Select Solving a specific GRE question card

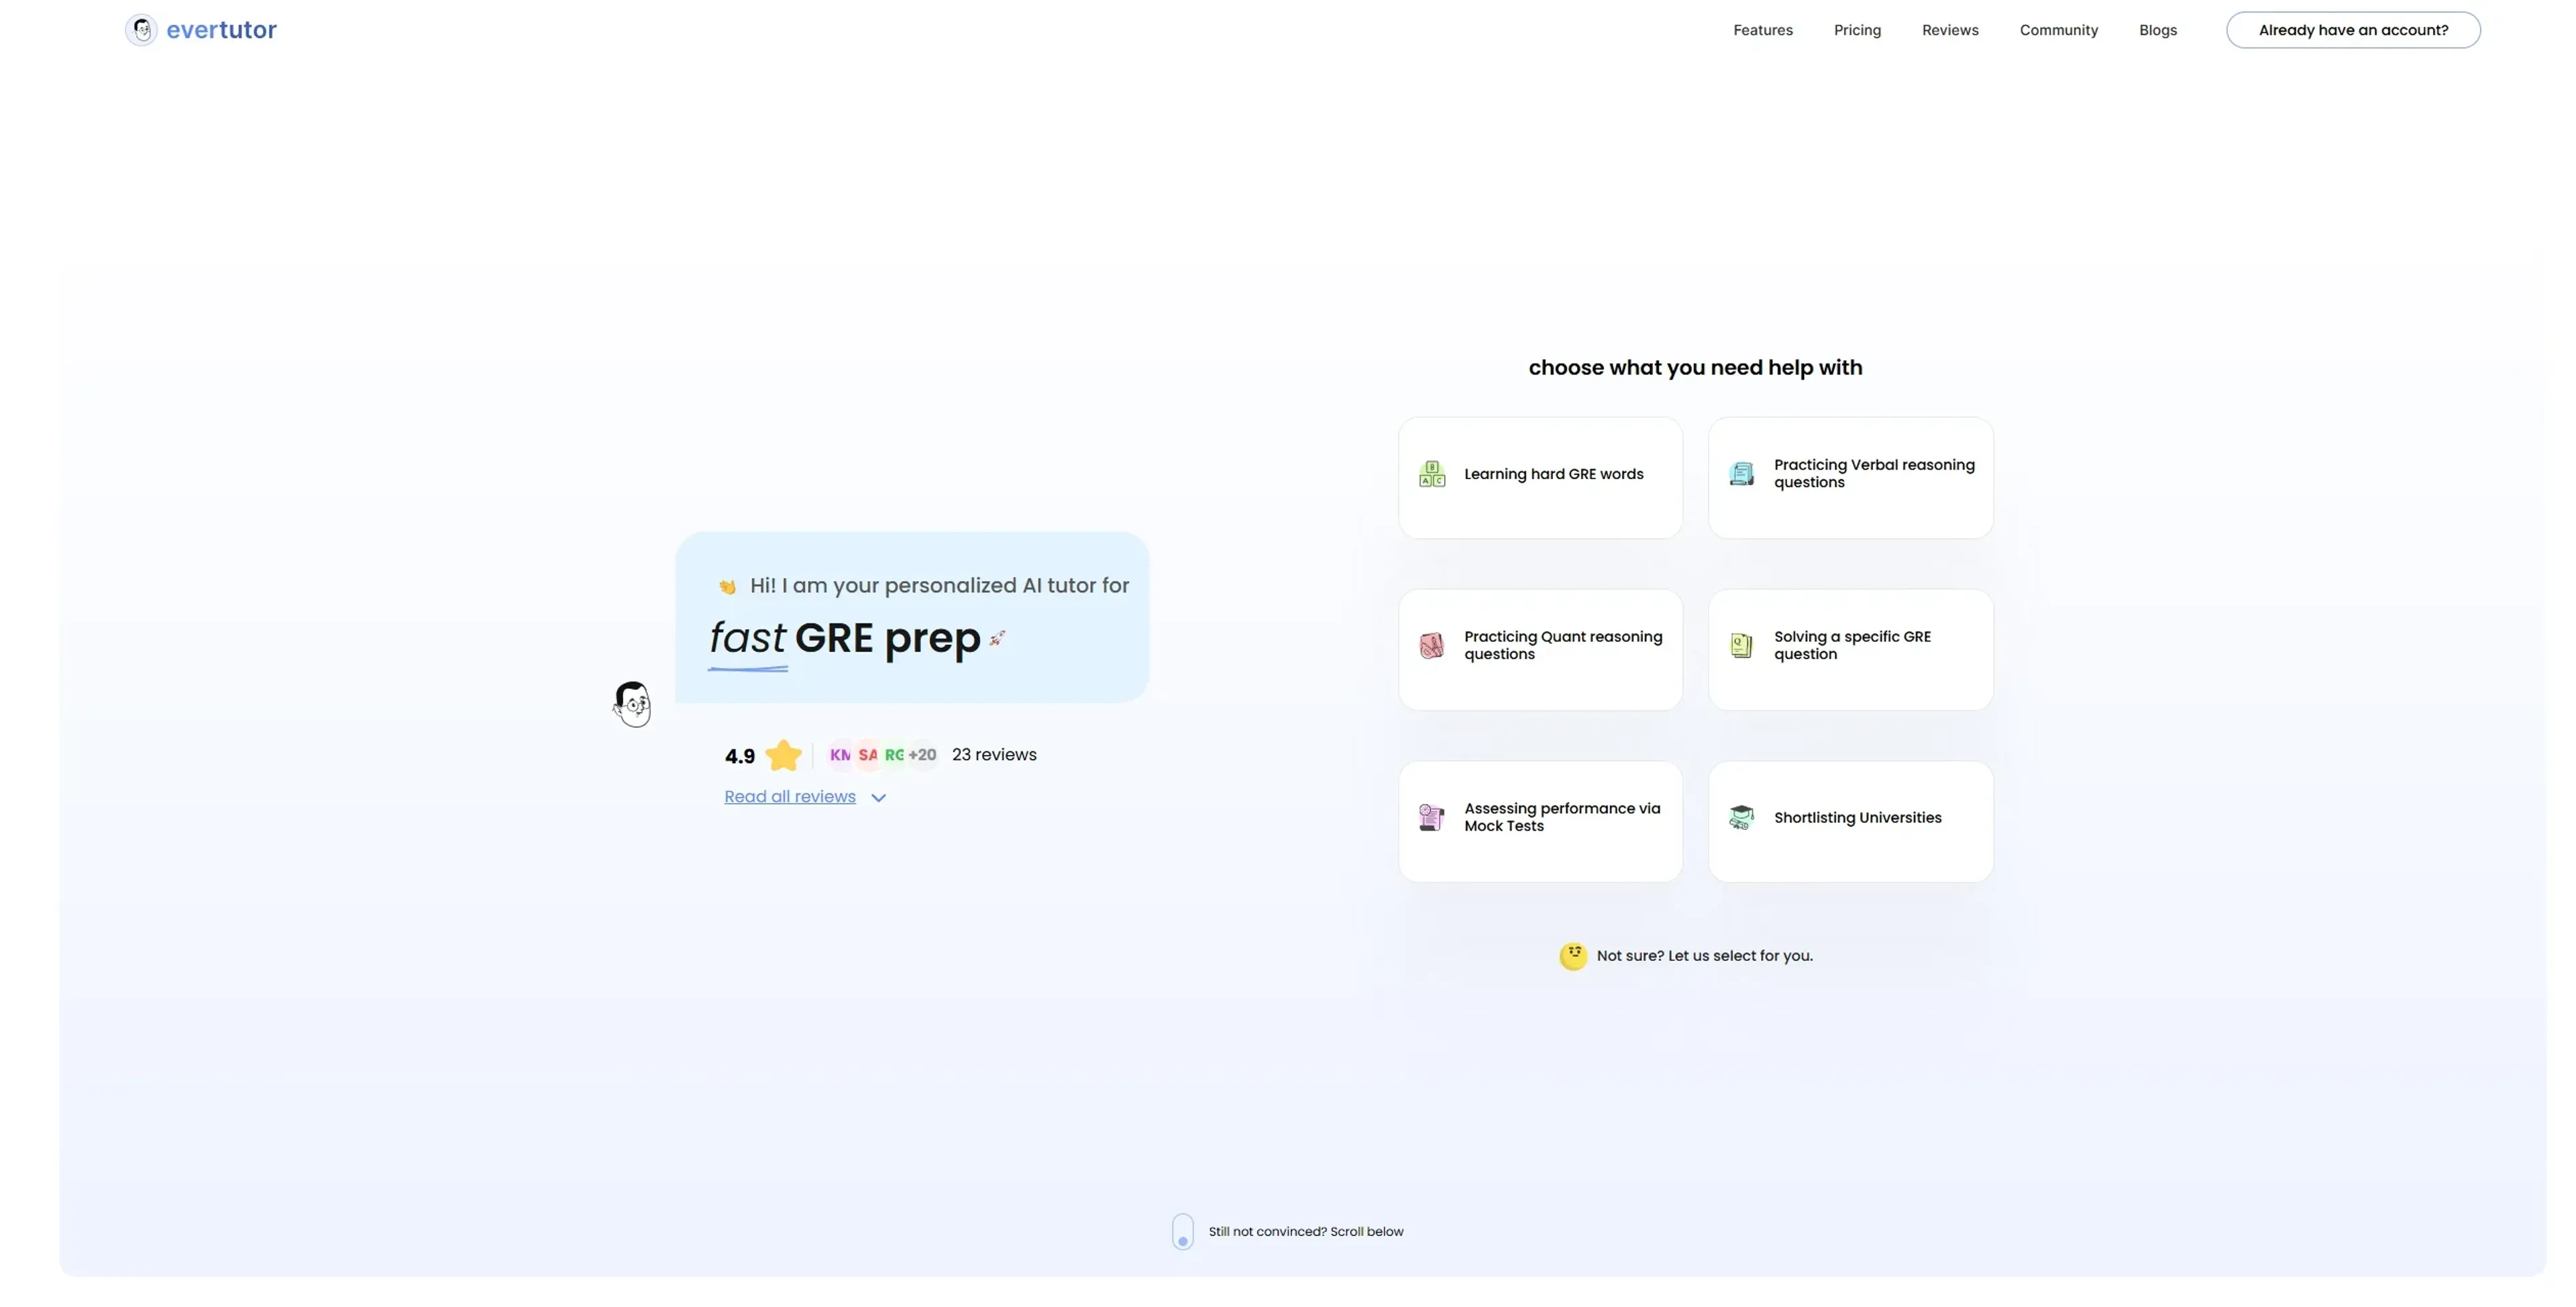click(x=1850, y=650)
